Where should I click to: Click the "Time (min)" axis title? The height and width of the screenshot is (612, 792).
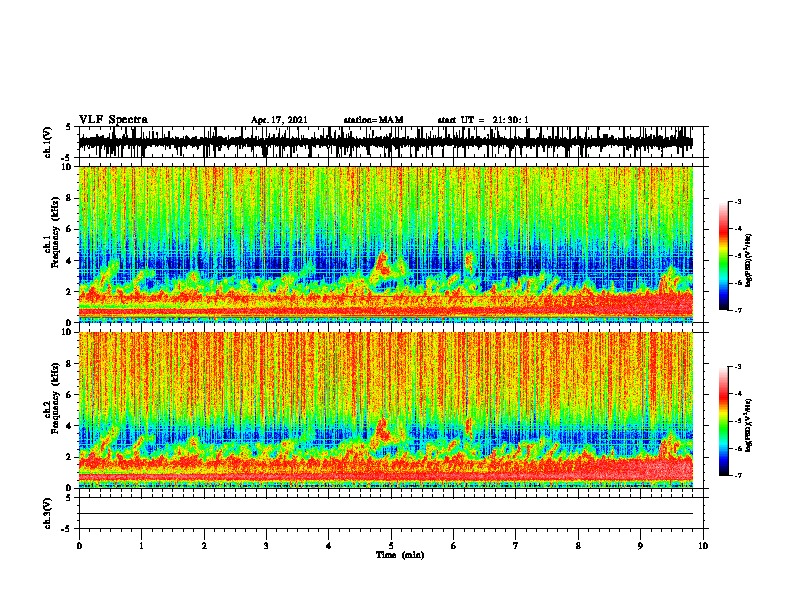click(x=400, y=555)
